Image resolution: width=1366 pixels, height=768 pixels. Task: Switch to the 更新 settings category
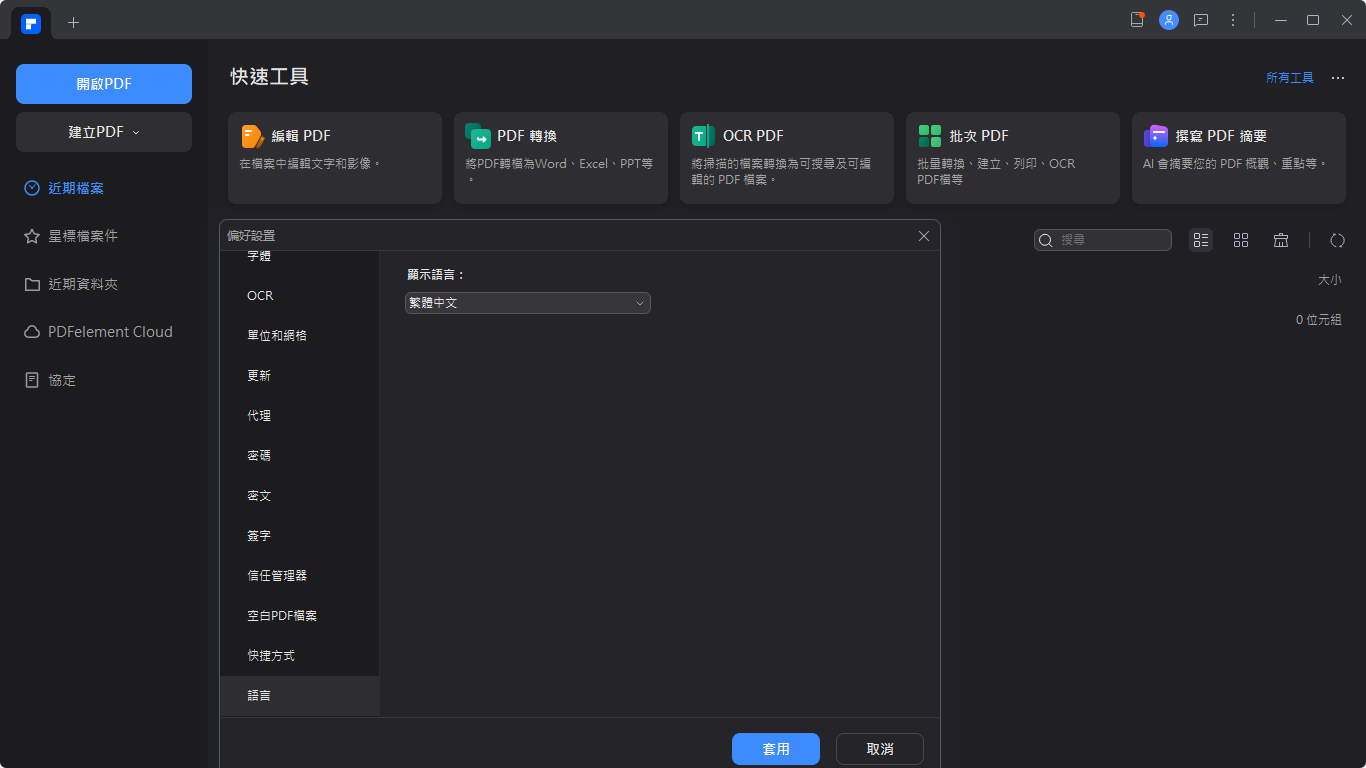coord(259,375)
